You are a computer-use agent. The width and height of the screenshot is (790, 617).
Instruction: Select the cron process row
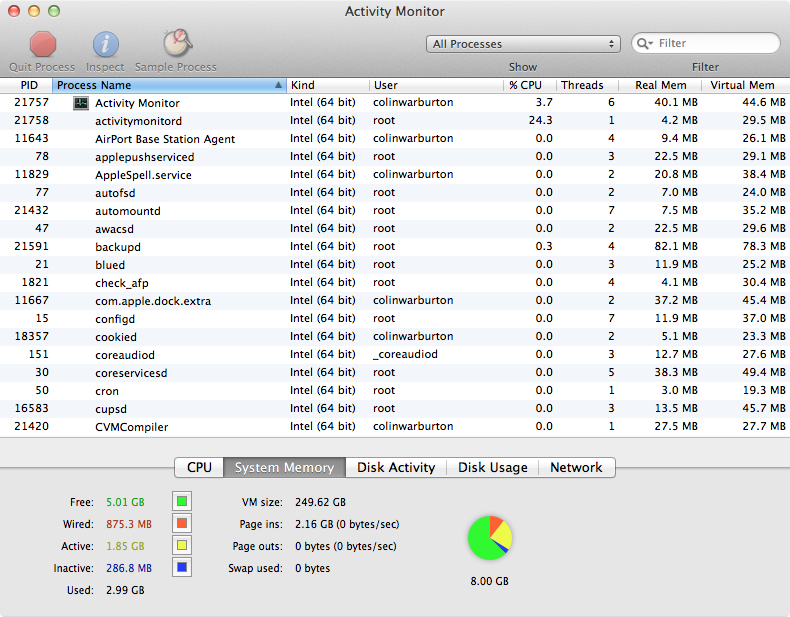pyautogui.click(x=395, y=391)
